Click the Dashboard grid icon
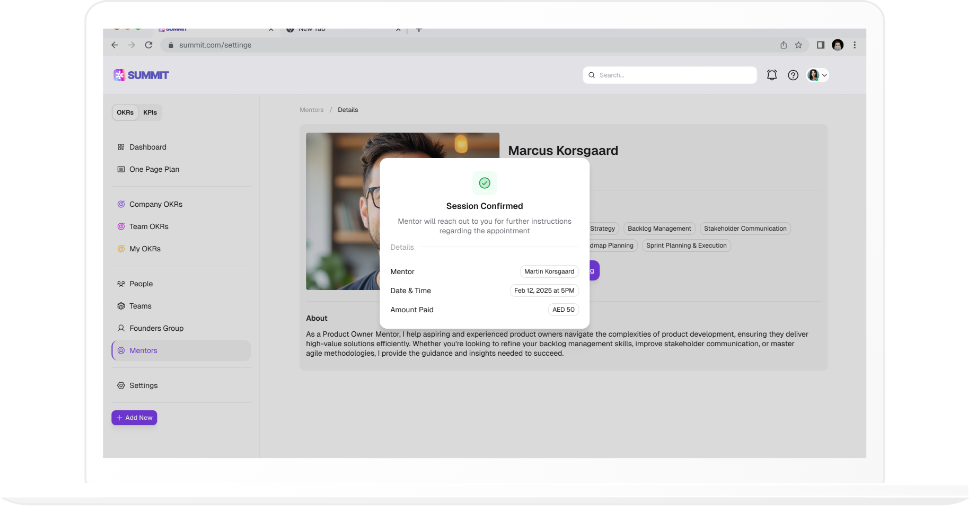Screen dimensions: 971x506 coord(121,147)
